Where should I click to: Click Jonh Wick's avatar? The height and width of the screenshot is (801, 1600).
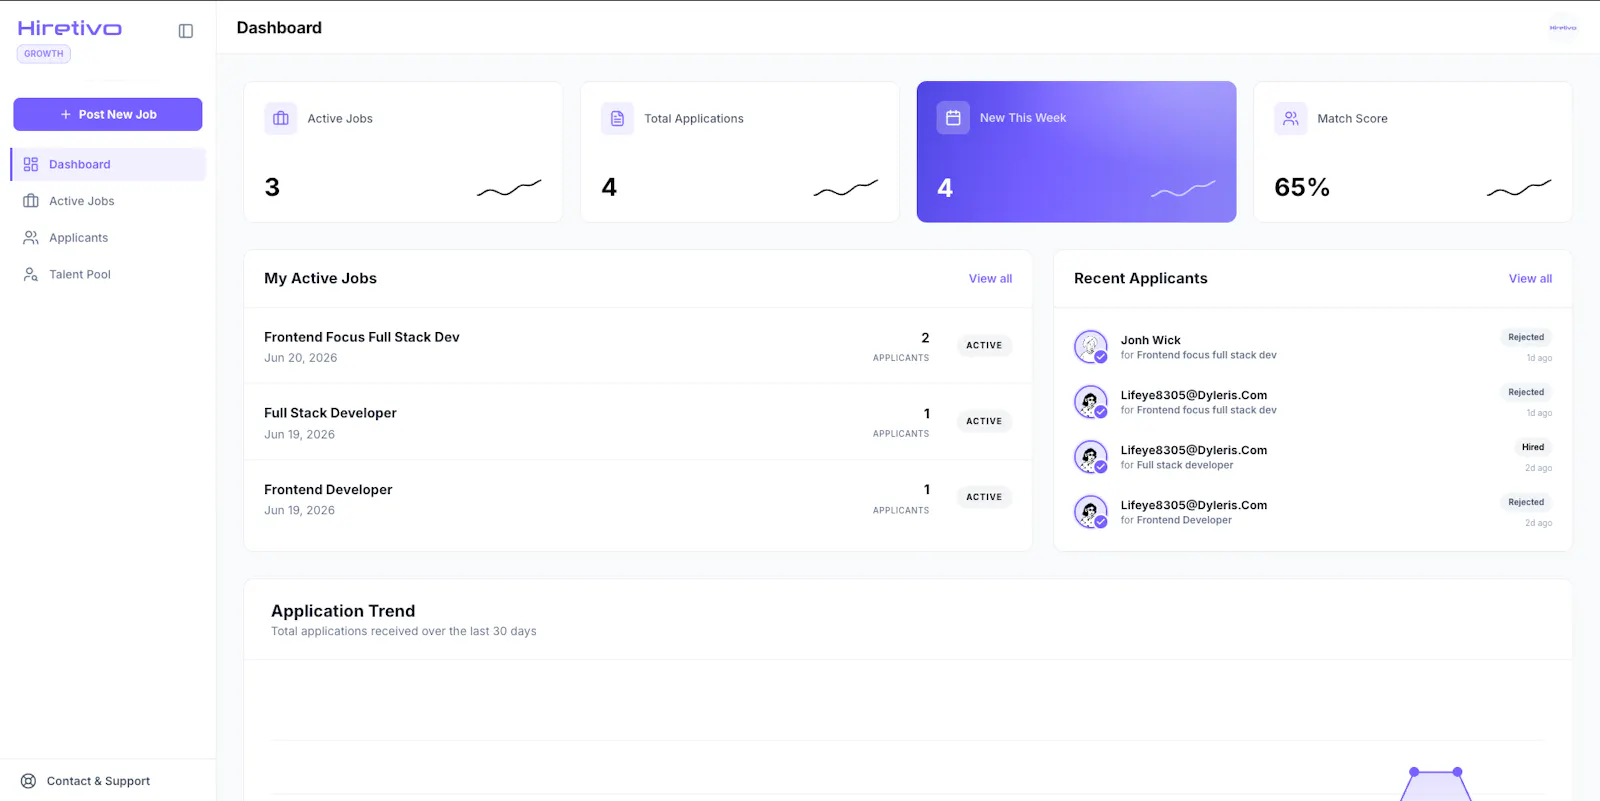tap(1090, 347)
